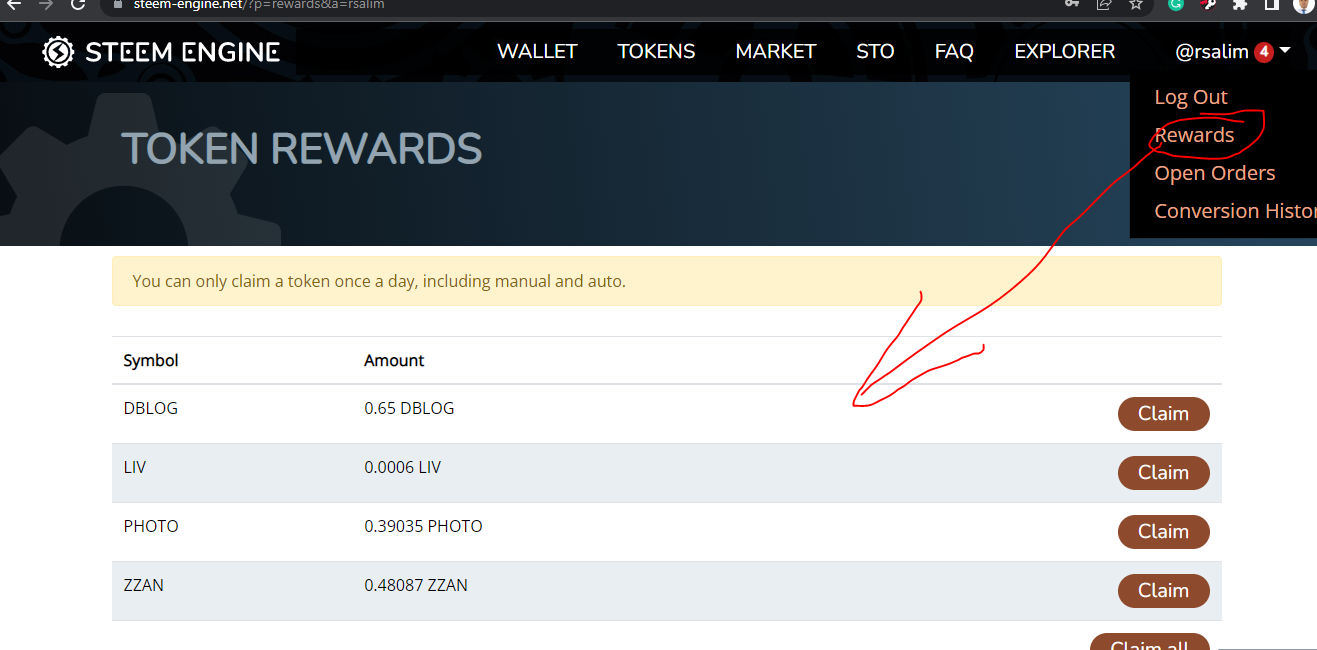Click the PHOTO symbol cell

[151, 526]
